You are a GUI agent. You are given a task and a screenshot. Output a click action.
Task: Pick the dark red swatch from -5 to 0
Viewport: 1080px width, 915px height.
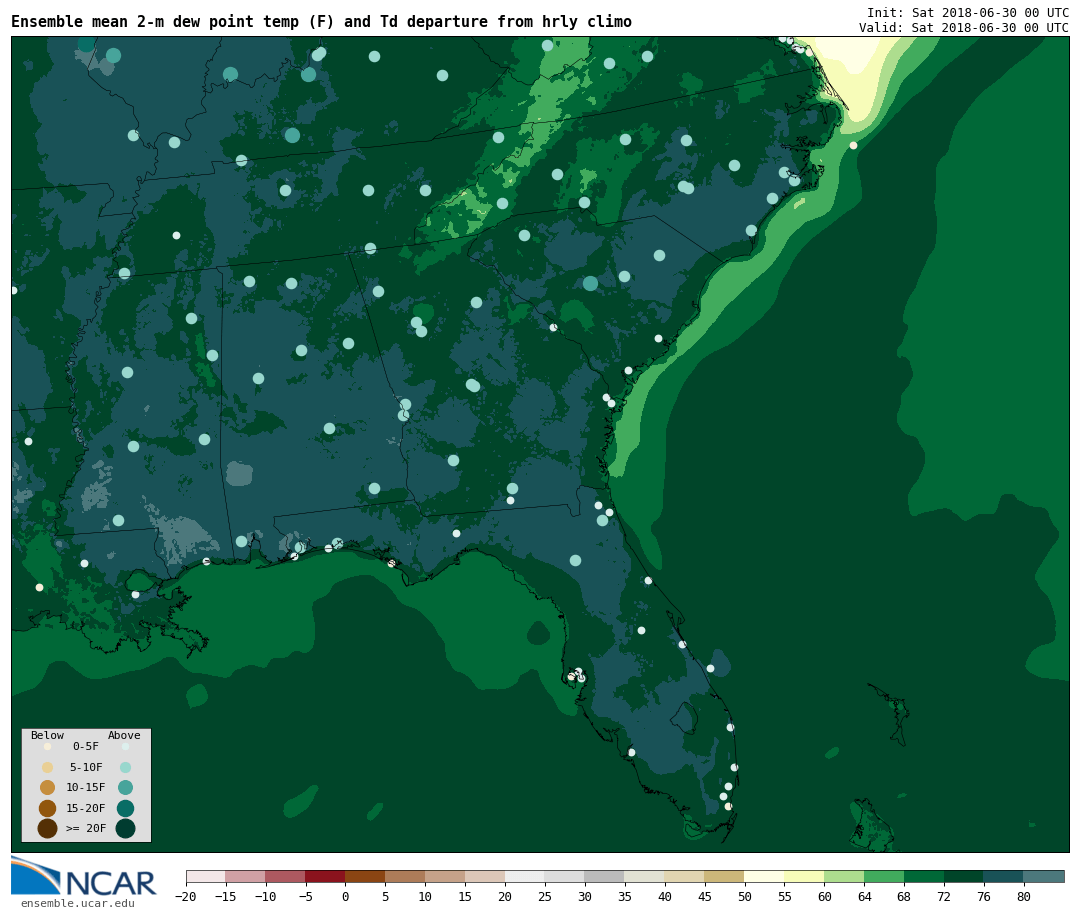pos(326,876)
